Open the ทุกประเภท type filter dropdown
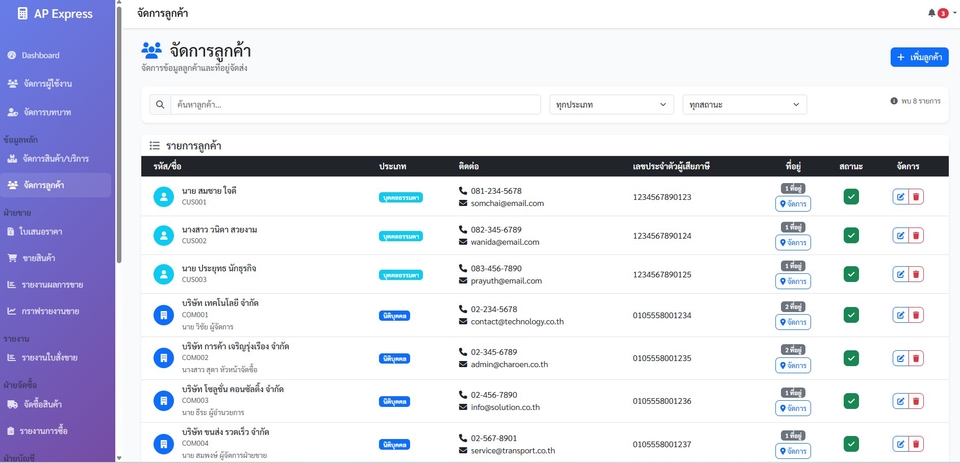The image size is (960, 463). (611, 104)
